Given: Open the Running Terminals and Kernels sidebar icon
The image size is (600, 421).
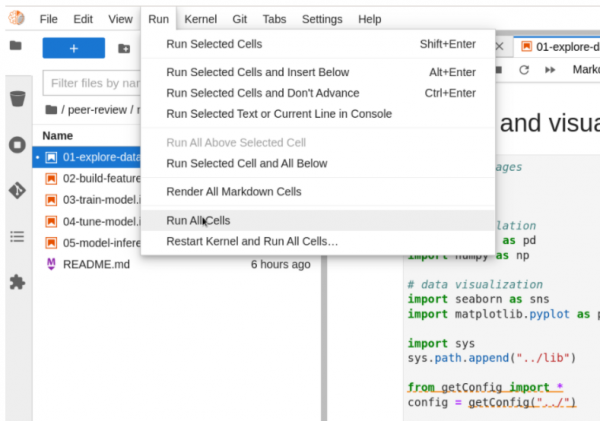Looking at the screenshot, I should tap(16, 144).
